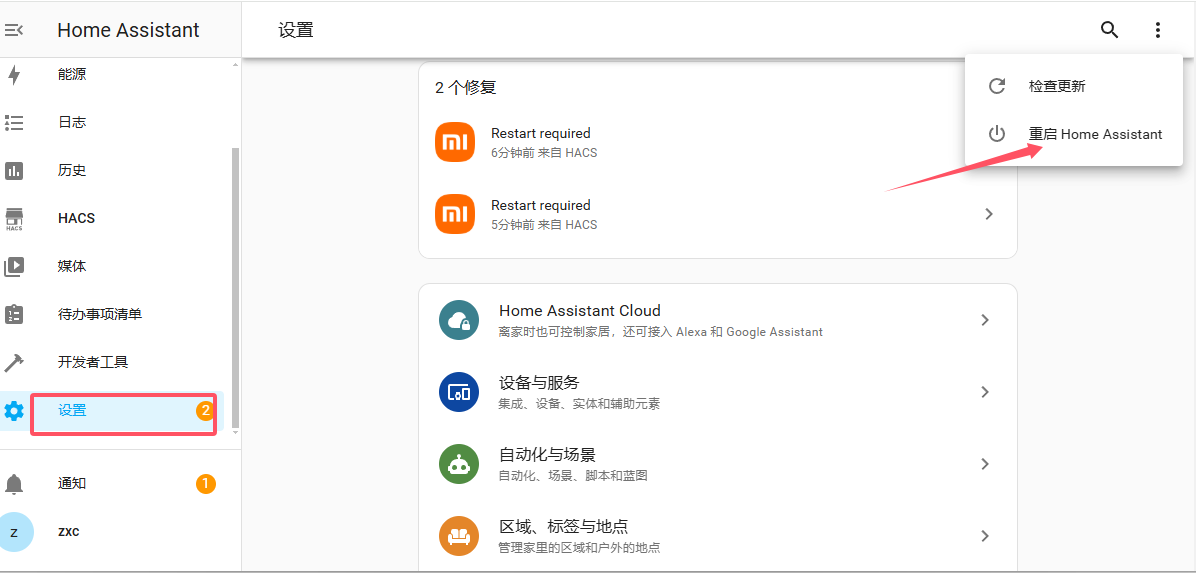The width and height of the screenshot is (1196, 573).
Task: Open the Home Assistant Cloud settings row
Action: pos(718,320)
